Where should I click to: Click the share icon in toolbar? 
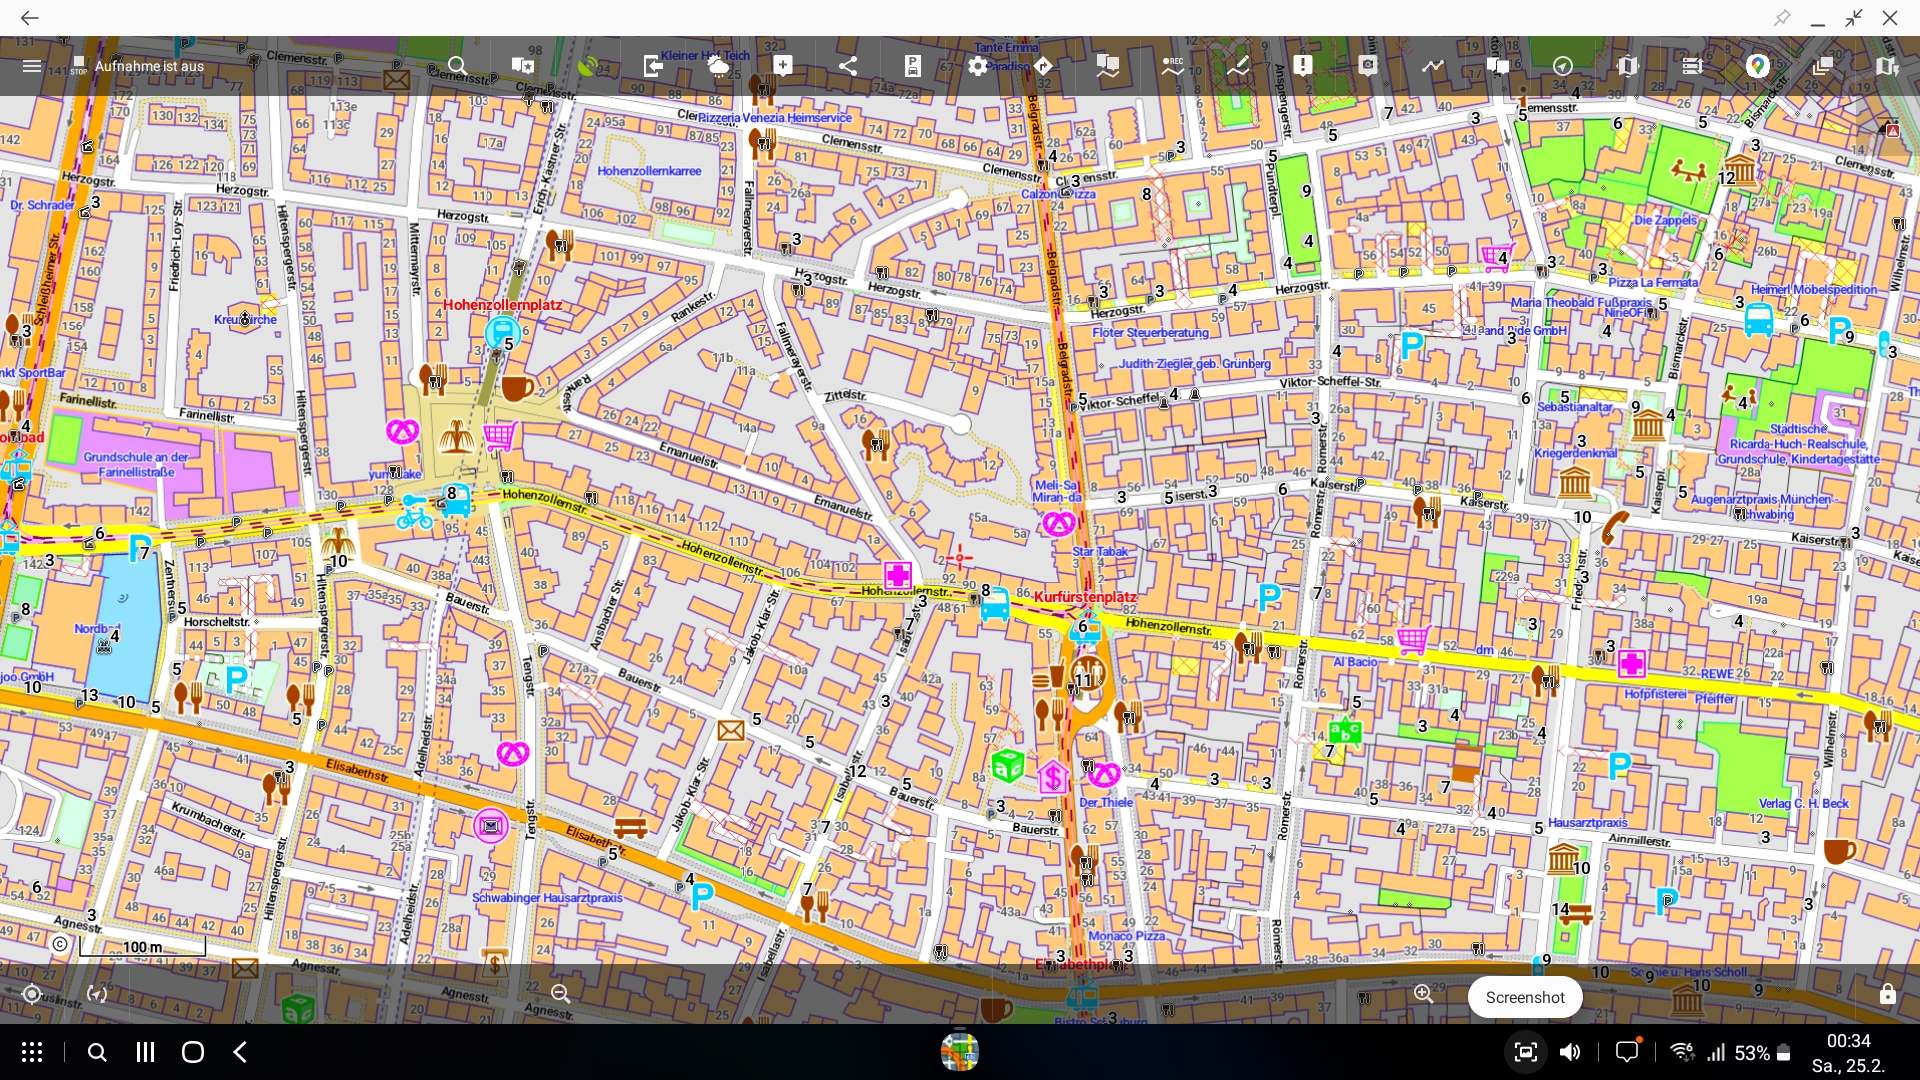pos(847,66)
